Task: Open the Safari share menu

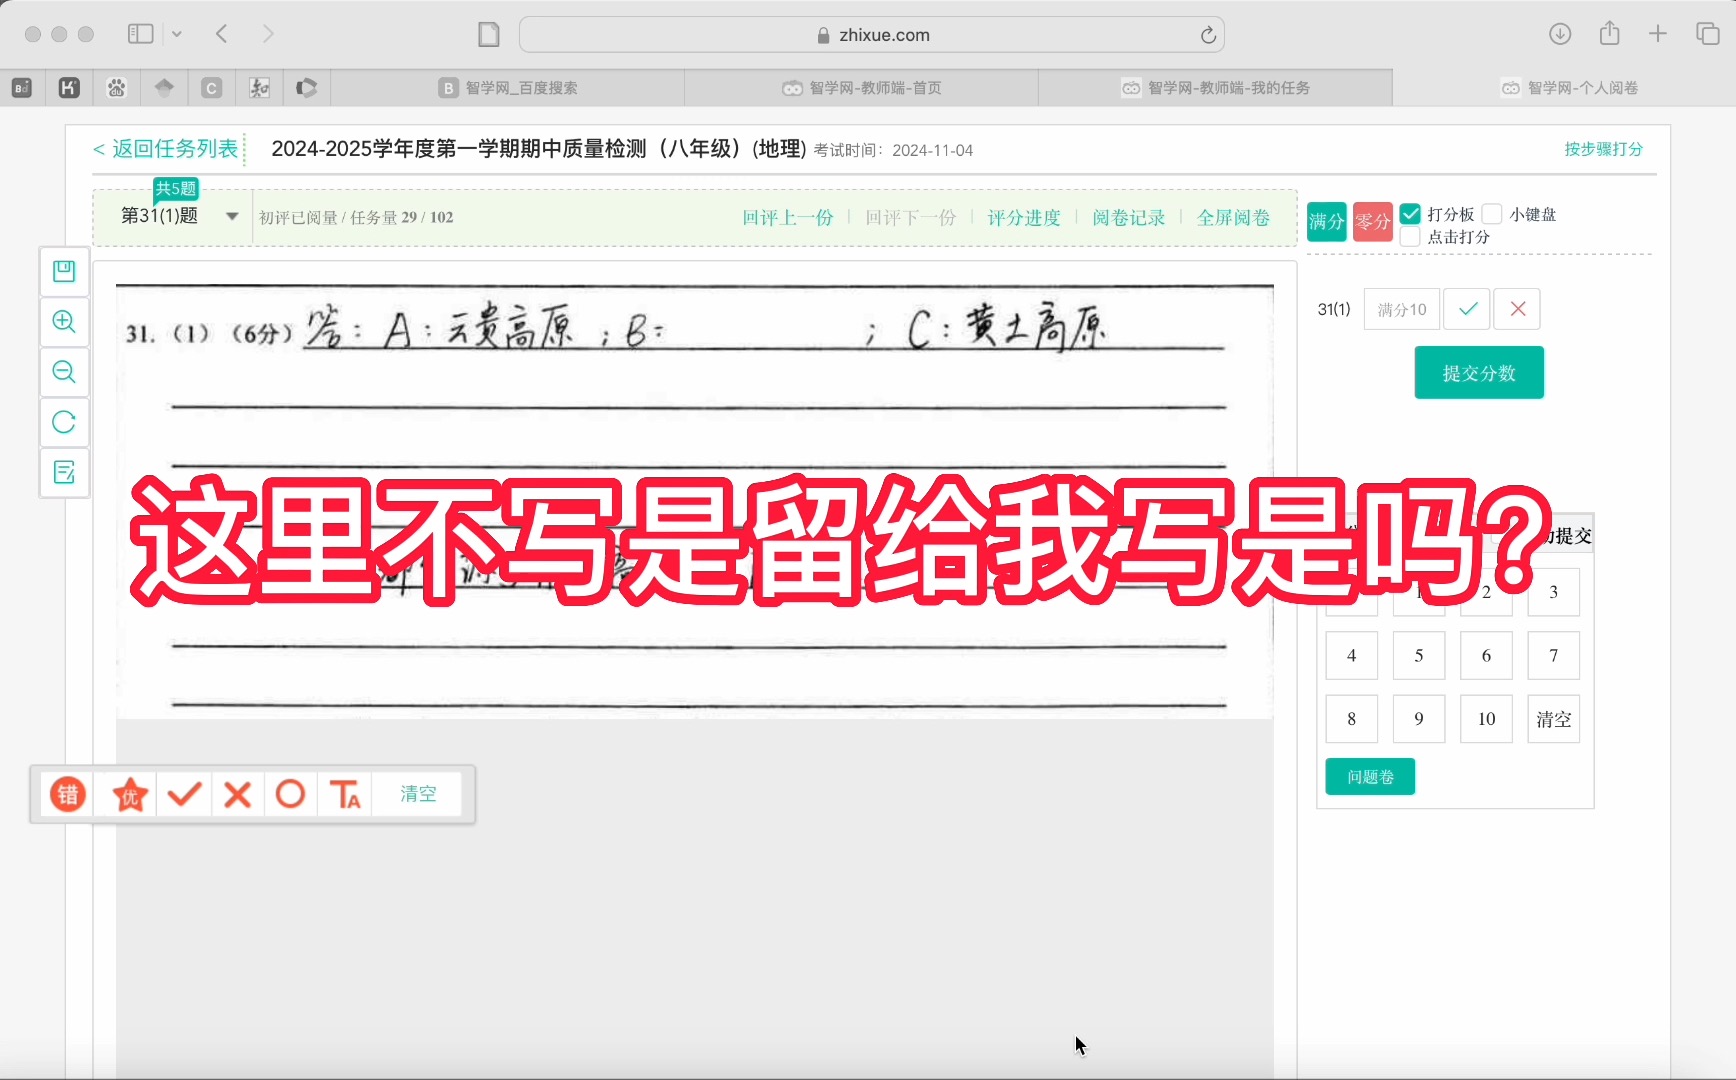Action: click(1609, 34)
